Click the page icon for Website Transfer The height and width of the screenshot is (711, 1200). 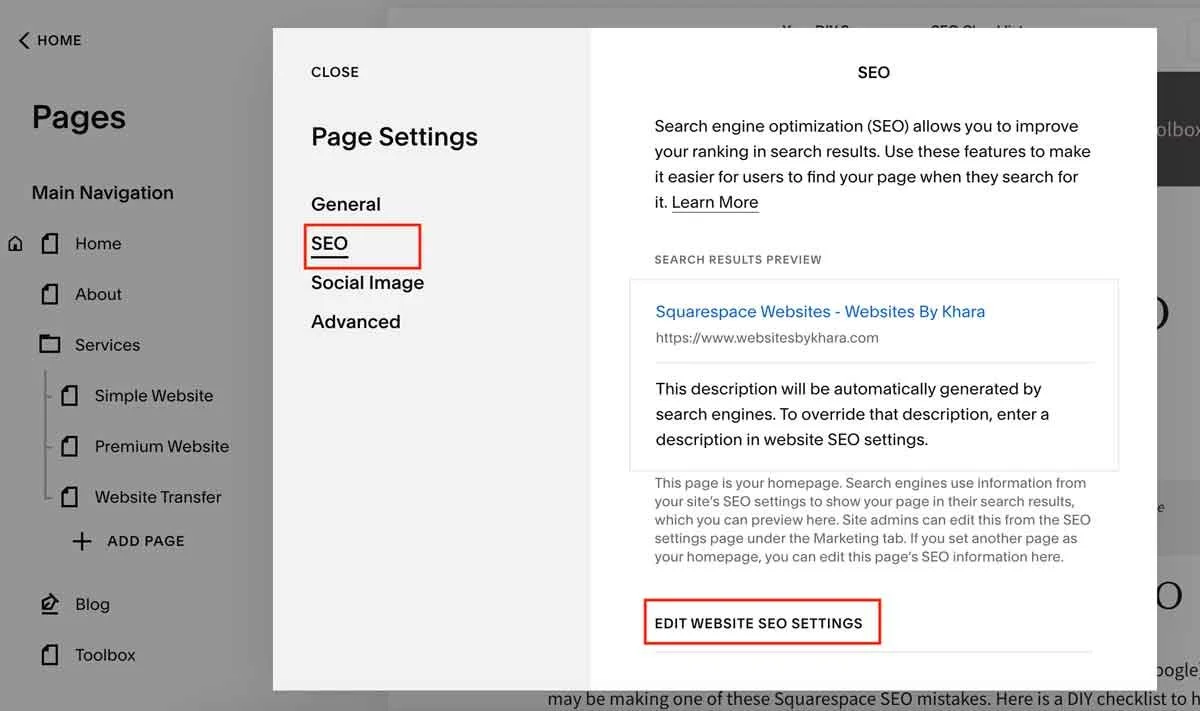coord(69,497)
